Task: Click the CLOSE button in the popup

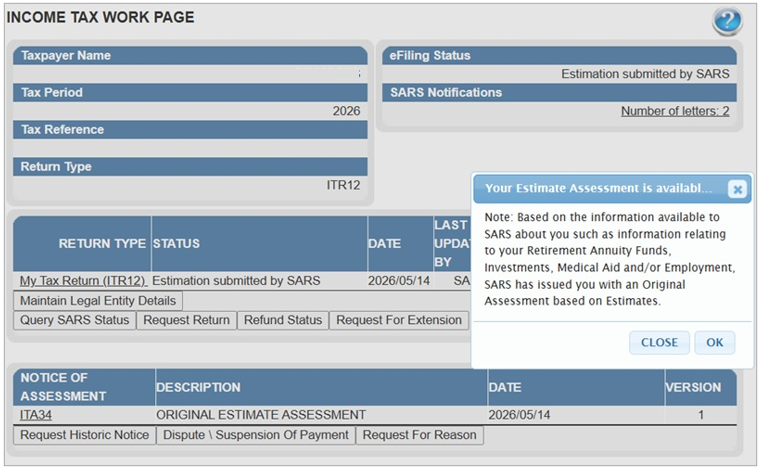Action: (x=659, y=343)
